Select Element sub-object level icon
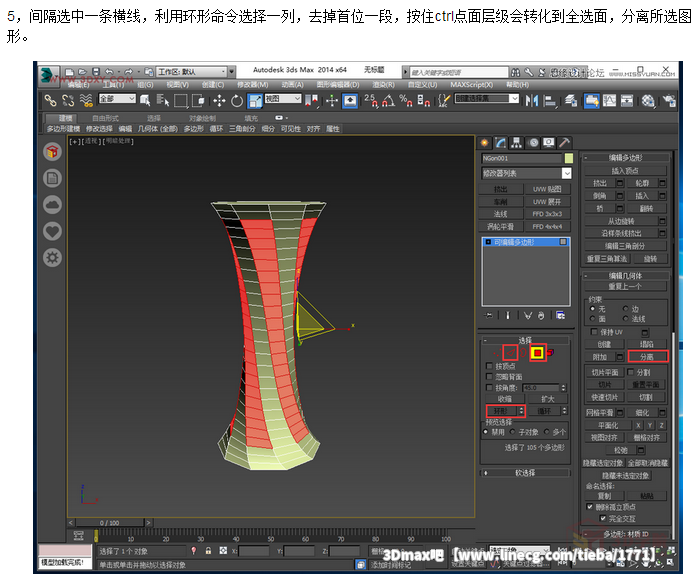This screenshot has width=695, height=574. pos(551,353)
